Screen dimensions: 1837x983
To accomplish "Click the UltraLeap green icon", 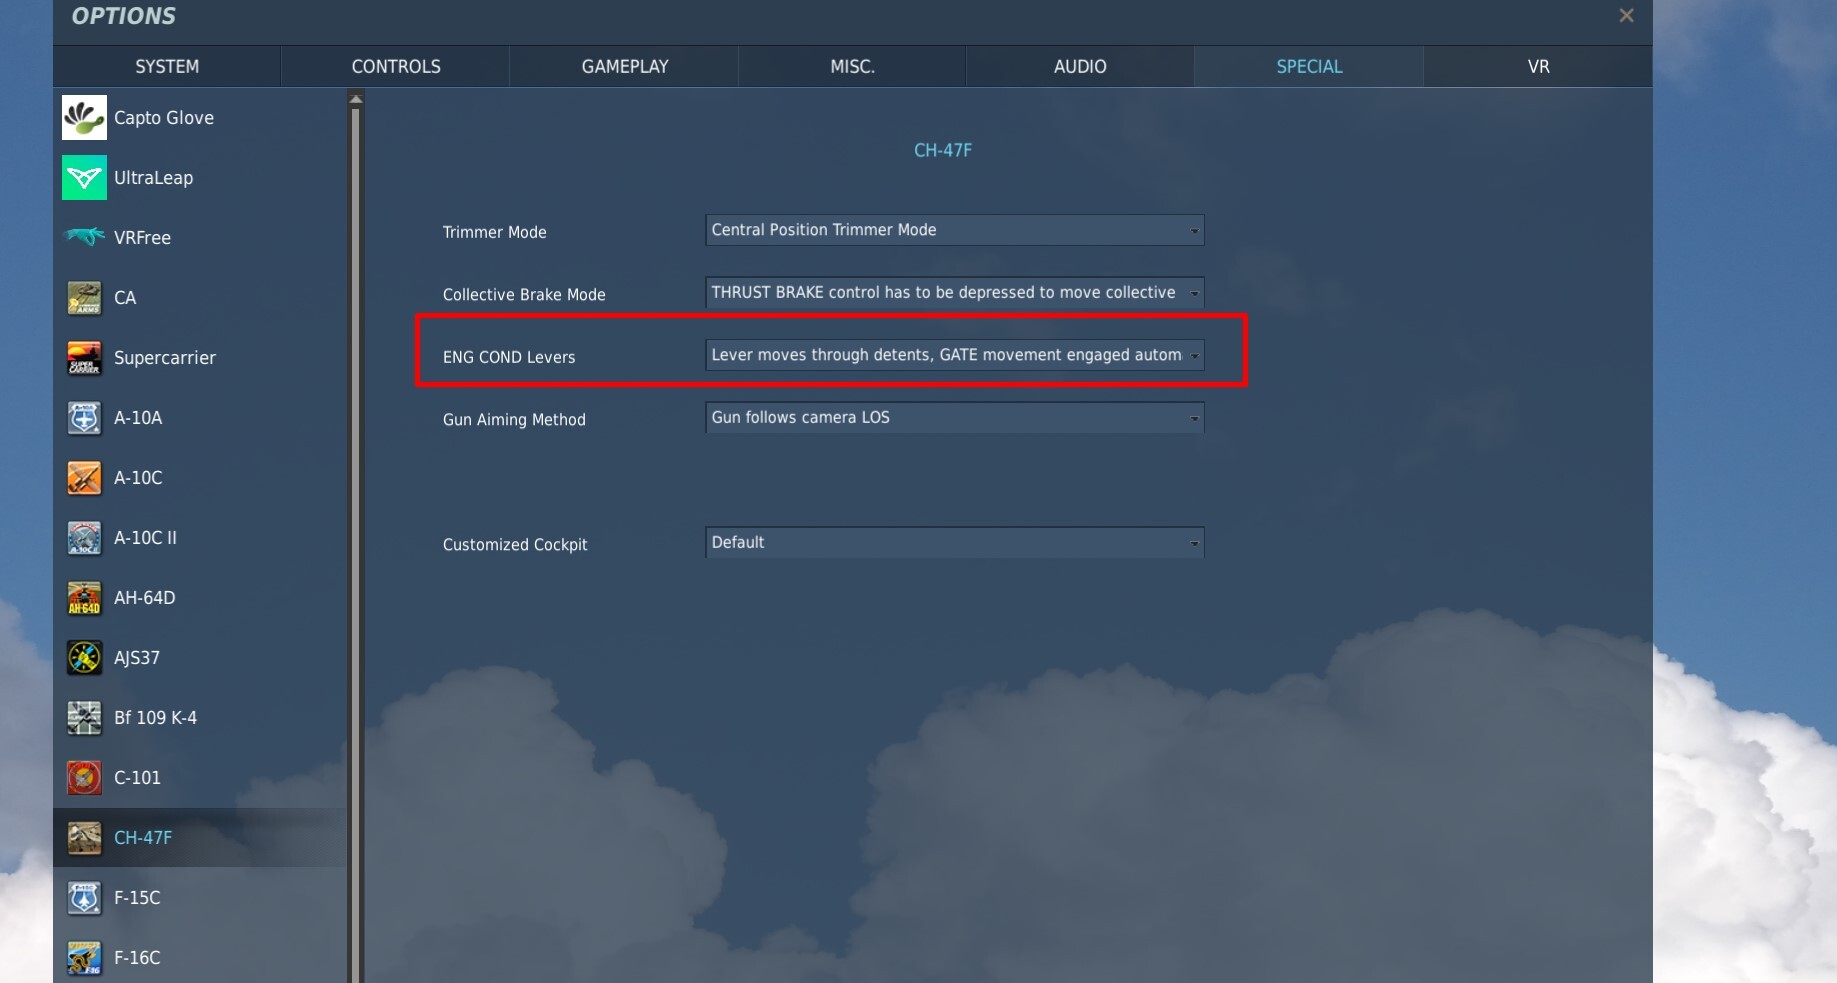I will tap(84, 178).
